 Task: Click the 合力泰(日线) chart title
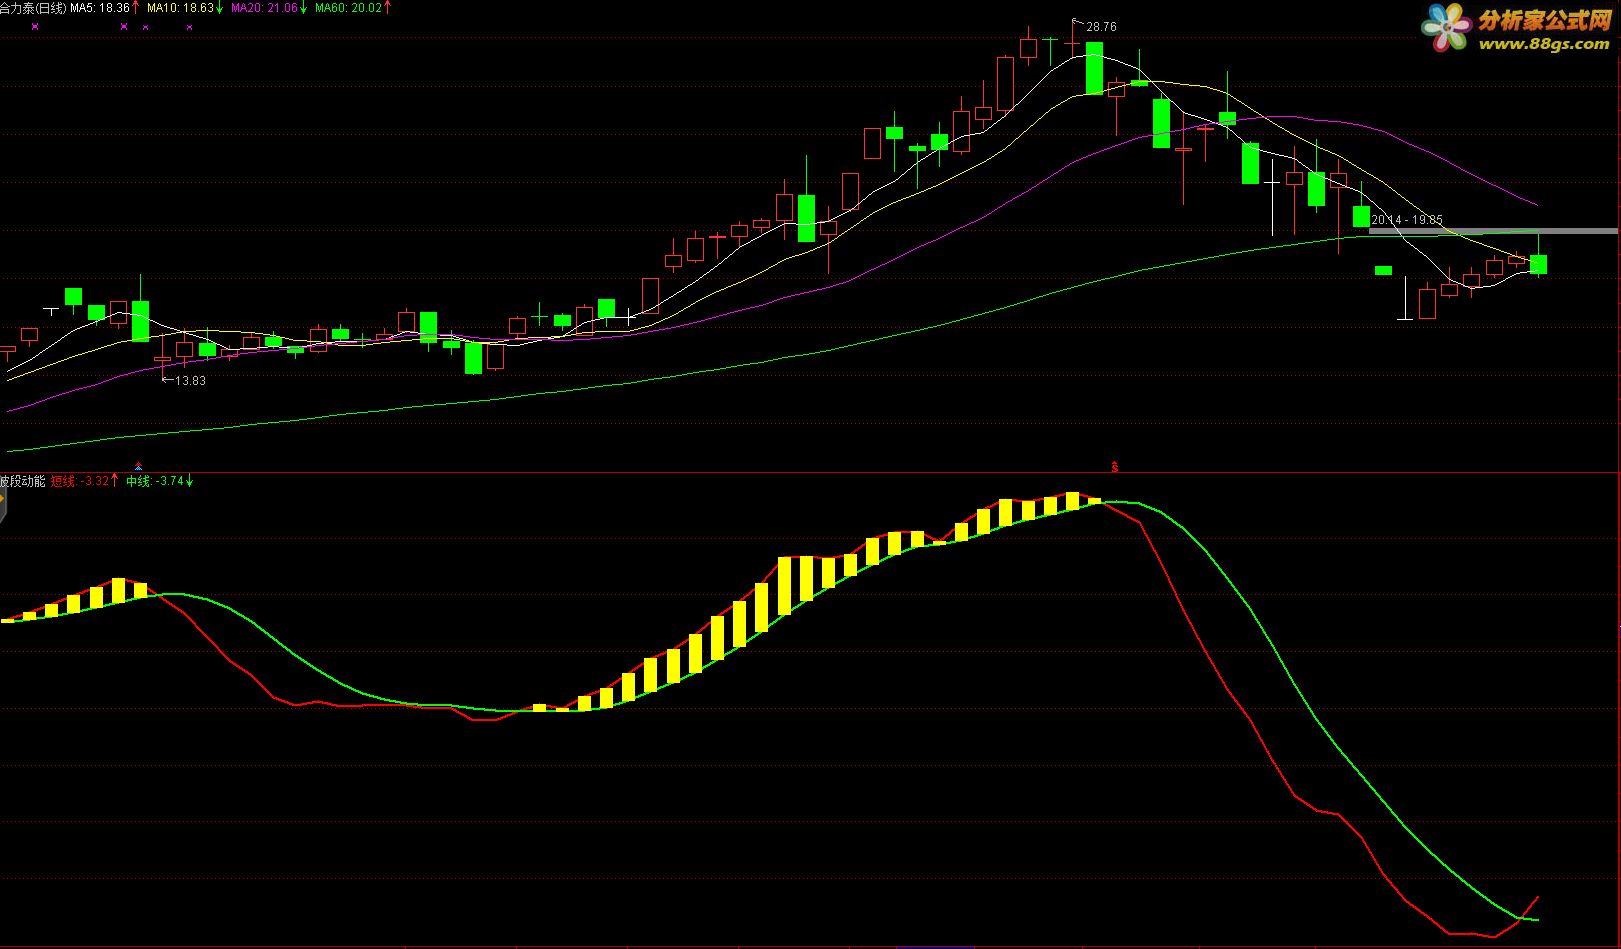point(32,7)
